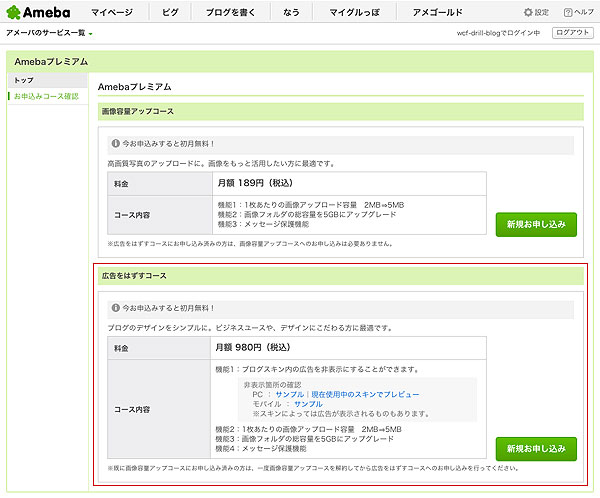Click info icon in 画像容量アップコース notice
This screenshot has width=600, height=498.
tap(116, 144)
